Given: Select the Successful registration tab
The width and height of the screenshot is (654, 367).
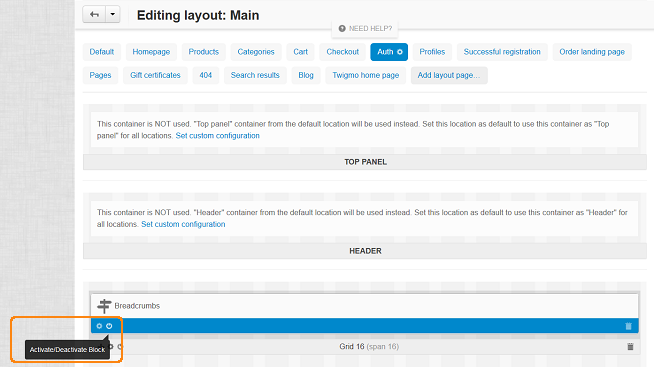Looking at the screenshot, I should tap(502, 52).
